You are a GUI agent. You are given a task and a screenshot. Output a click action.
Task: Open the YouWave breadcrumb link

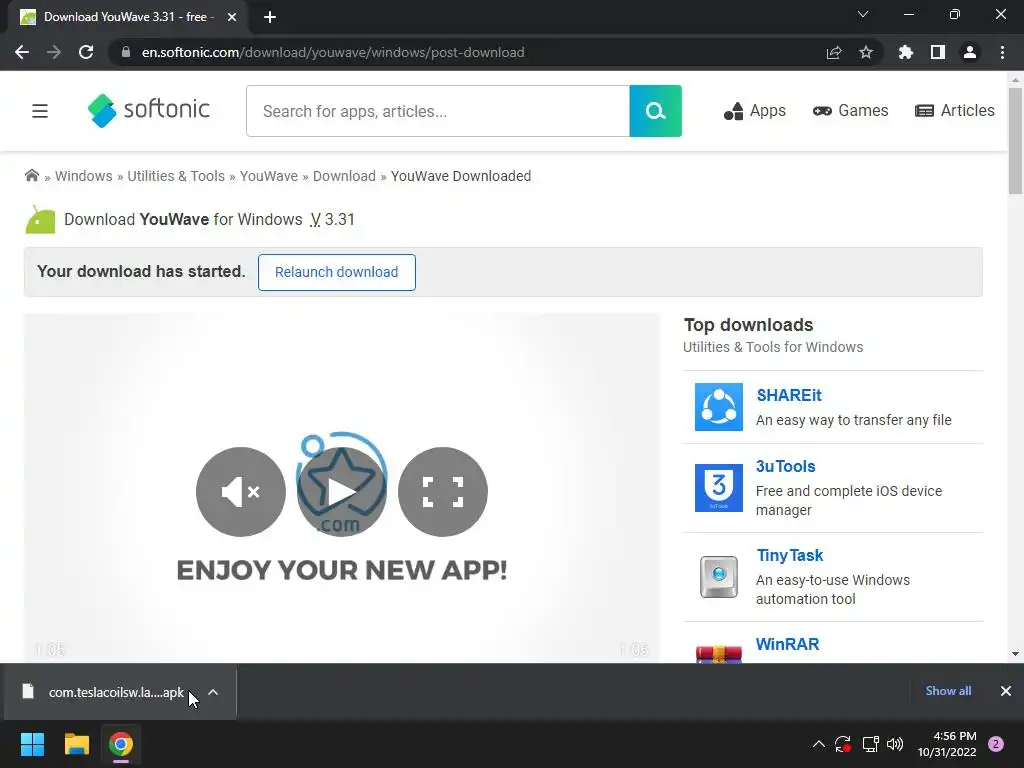[268, 176]
